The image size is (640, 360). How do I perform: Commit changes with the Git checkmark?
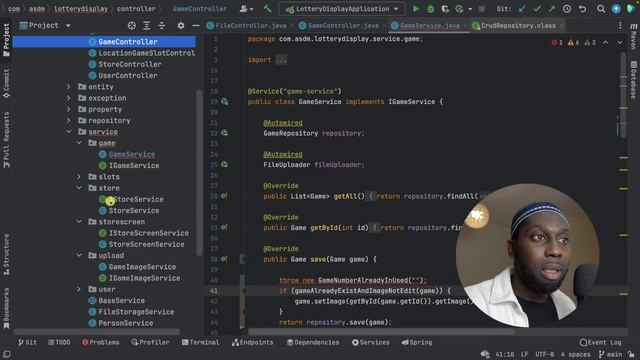[x=537, y=9]
